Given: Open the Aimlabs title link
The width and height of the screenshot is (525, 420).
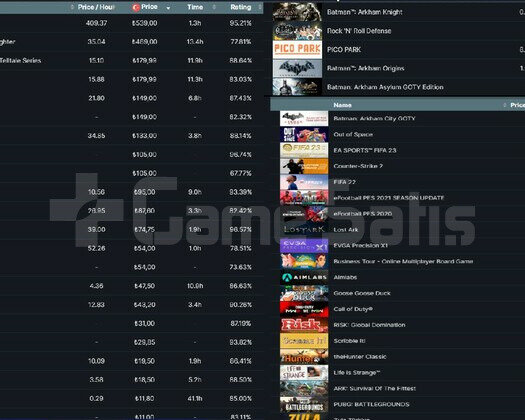Looking at the screenshot, I should pos(345,277).
